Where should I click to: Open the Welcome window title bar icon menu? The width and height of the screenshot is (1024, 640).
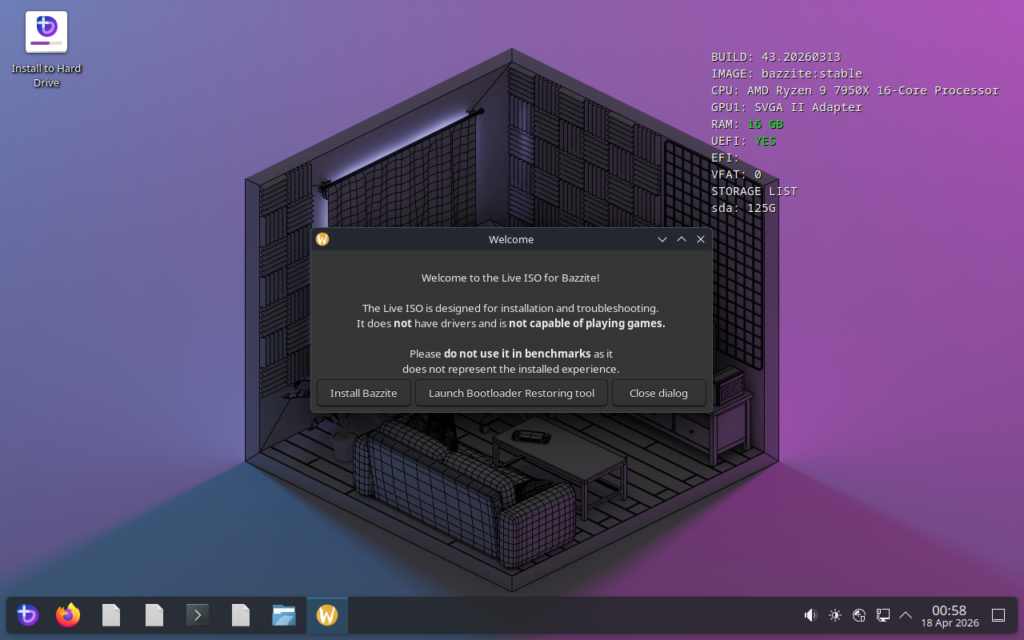pyautogui.click(x=322, y=240)
